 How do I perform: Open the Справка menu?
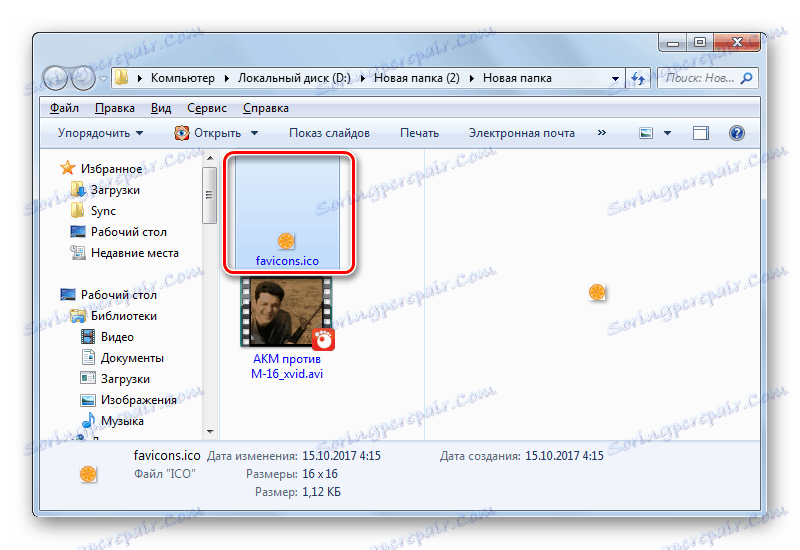[x=266, y=108]
